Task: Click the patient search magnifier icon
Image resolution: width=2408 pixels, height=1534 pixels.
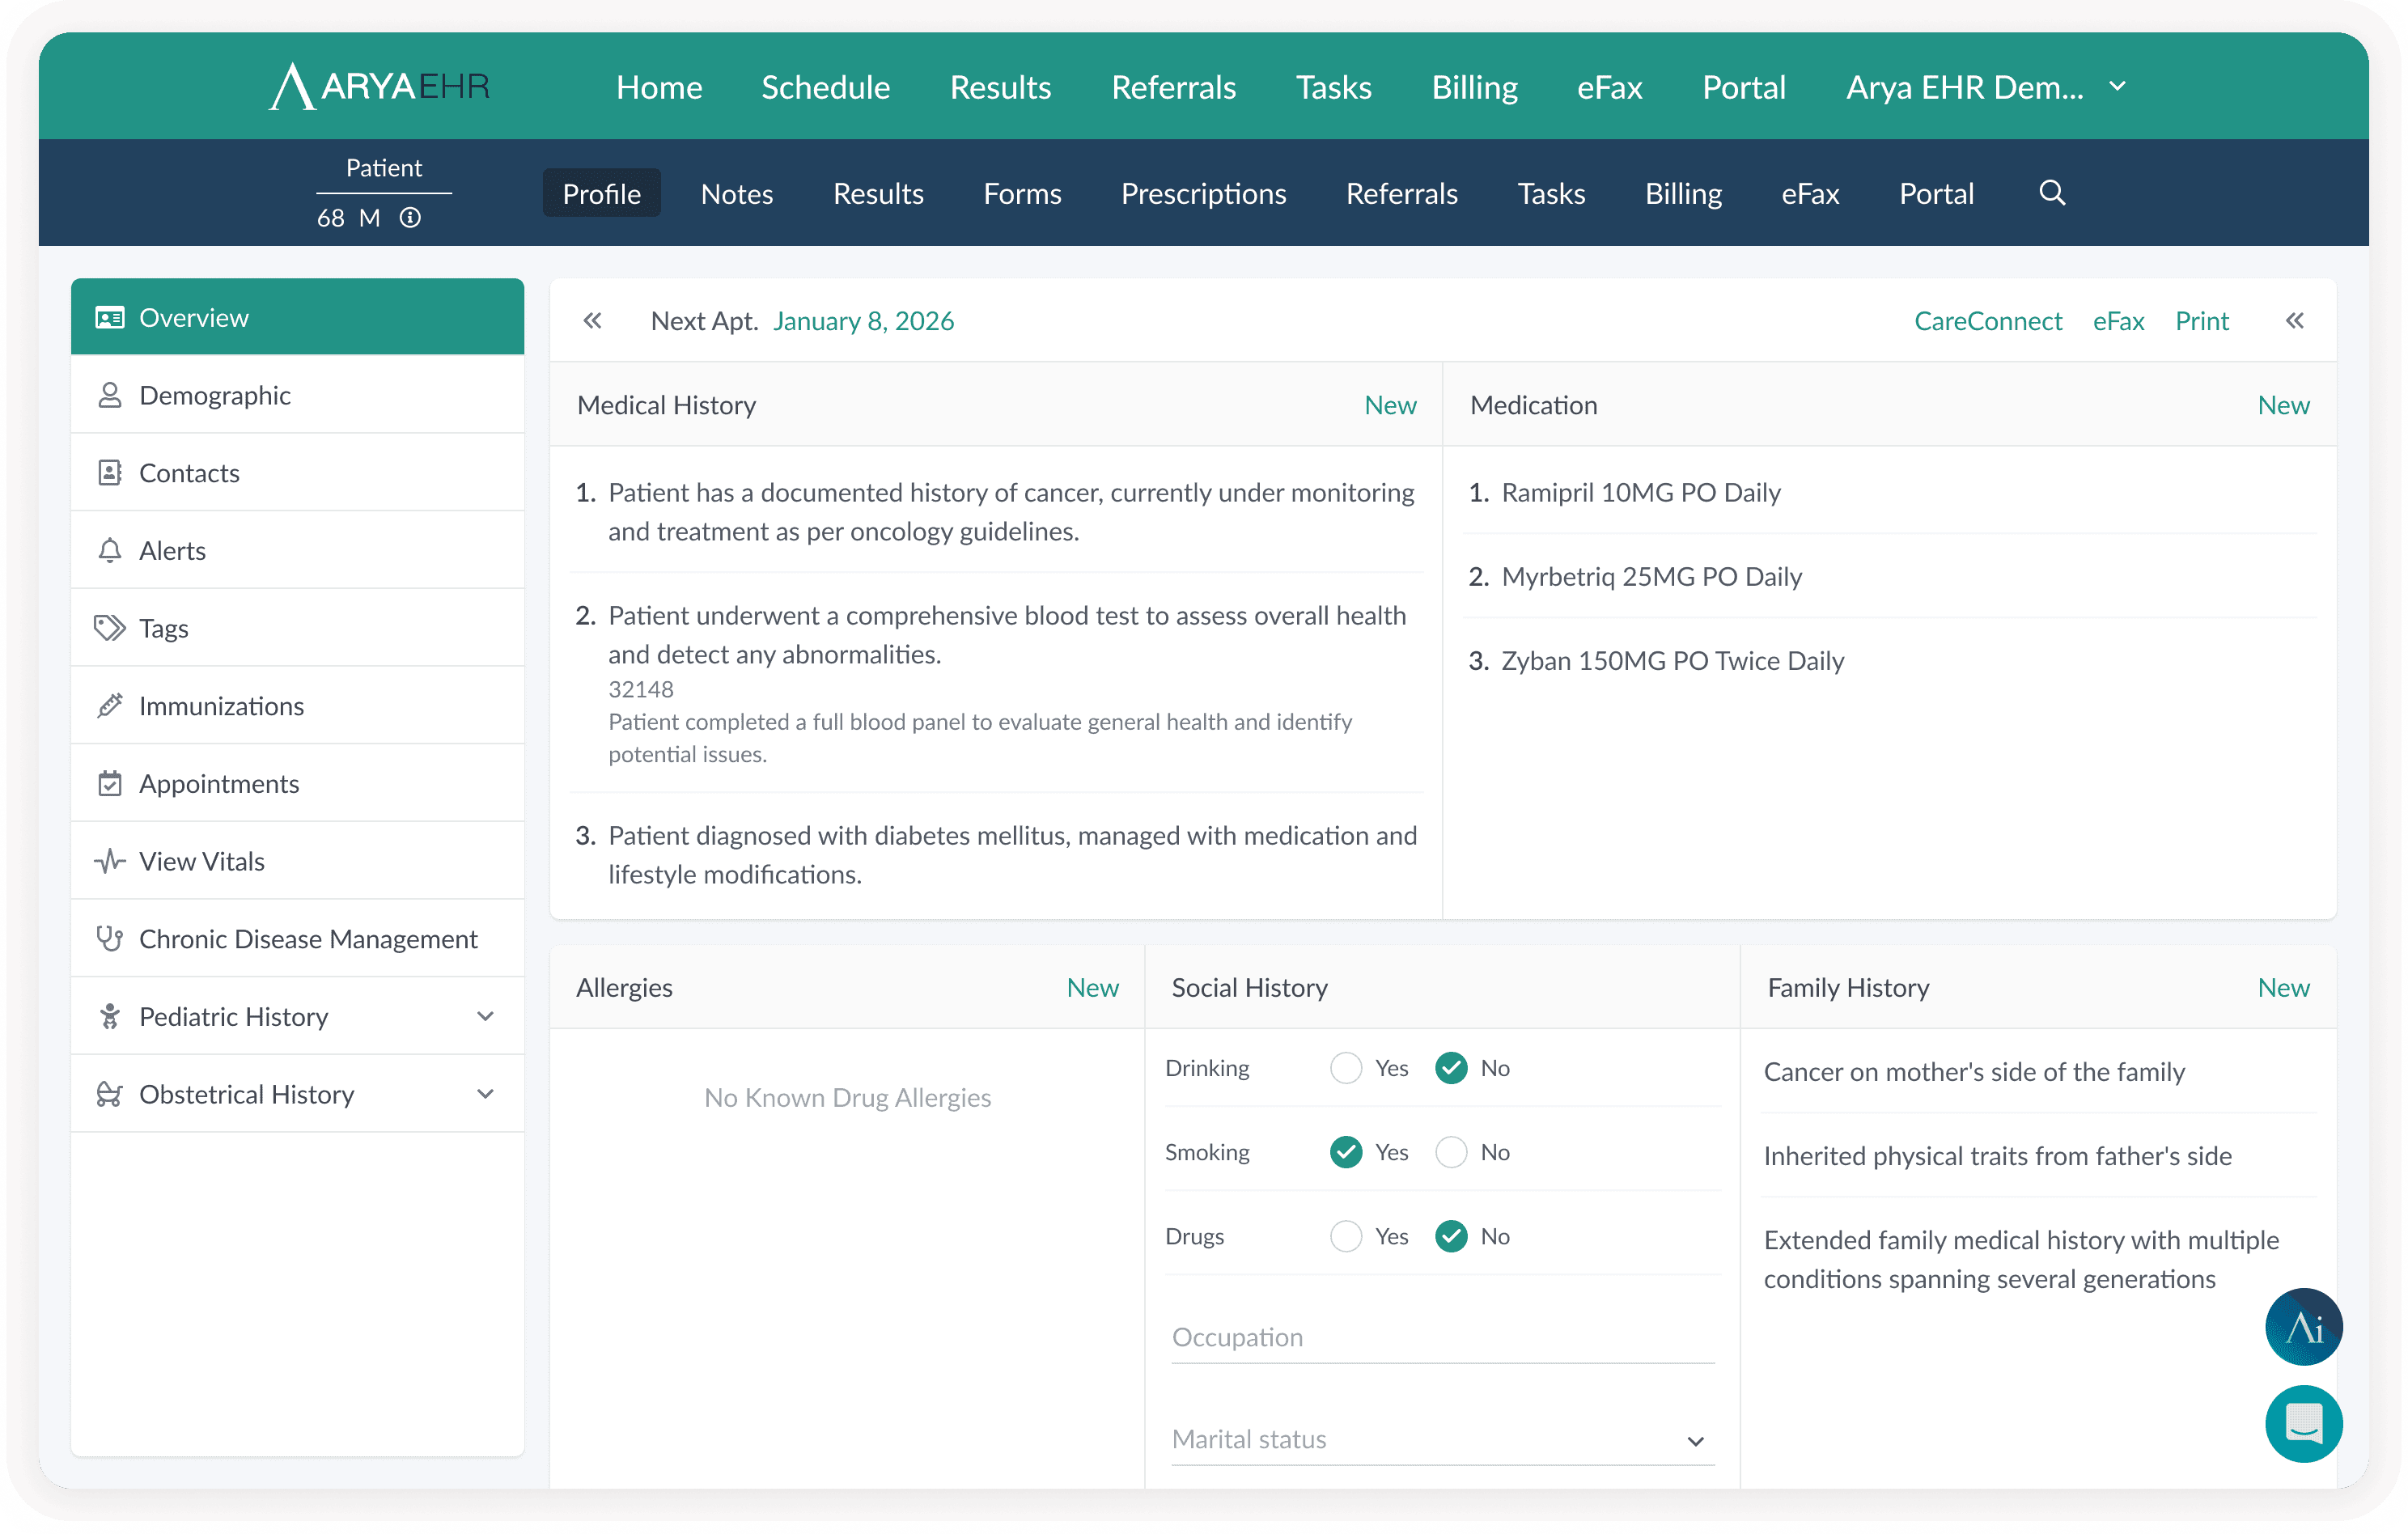Action: (x=2052, y=192)
